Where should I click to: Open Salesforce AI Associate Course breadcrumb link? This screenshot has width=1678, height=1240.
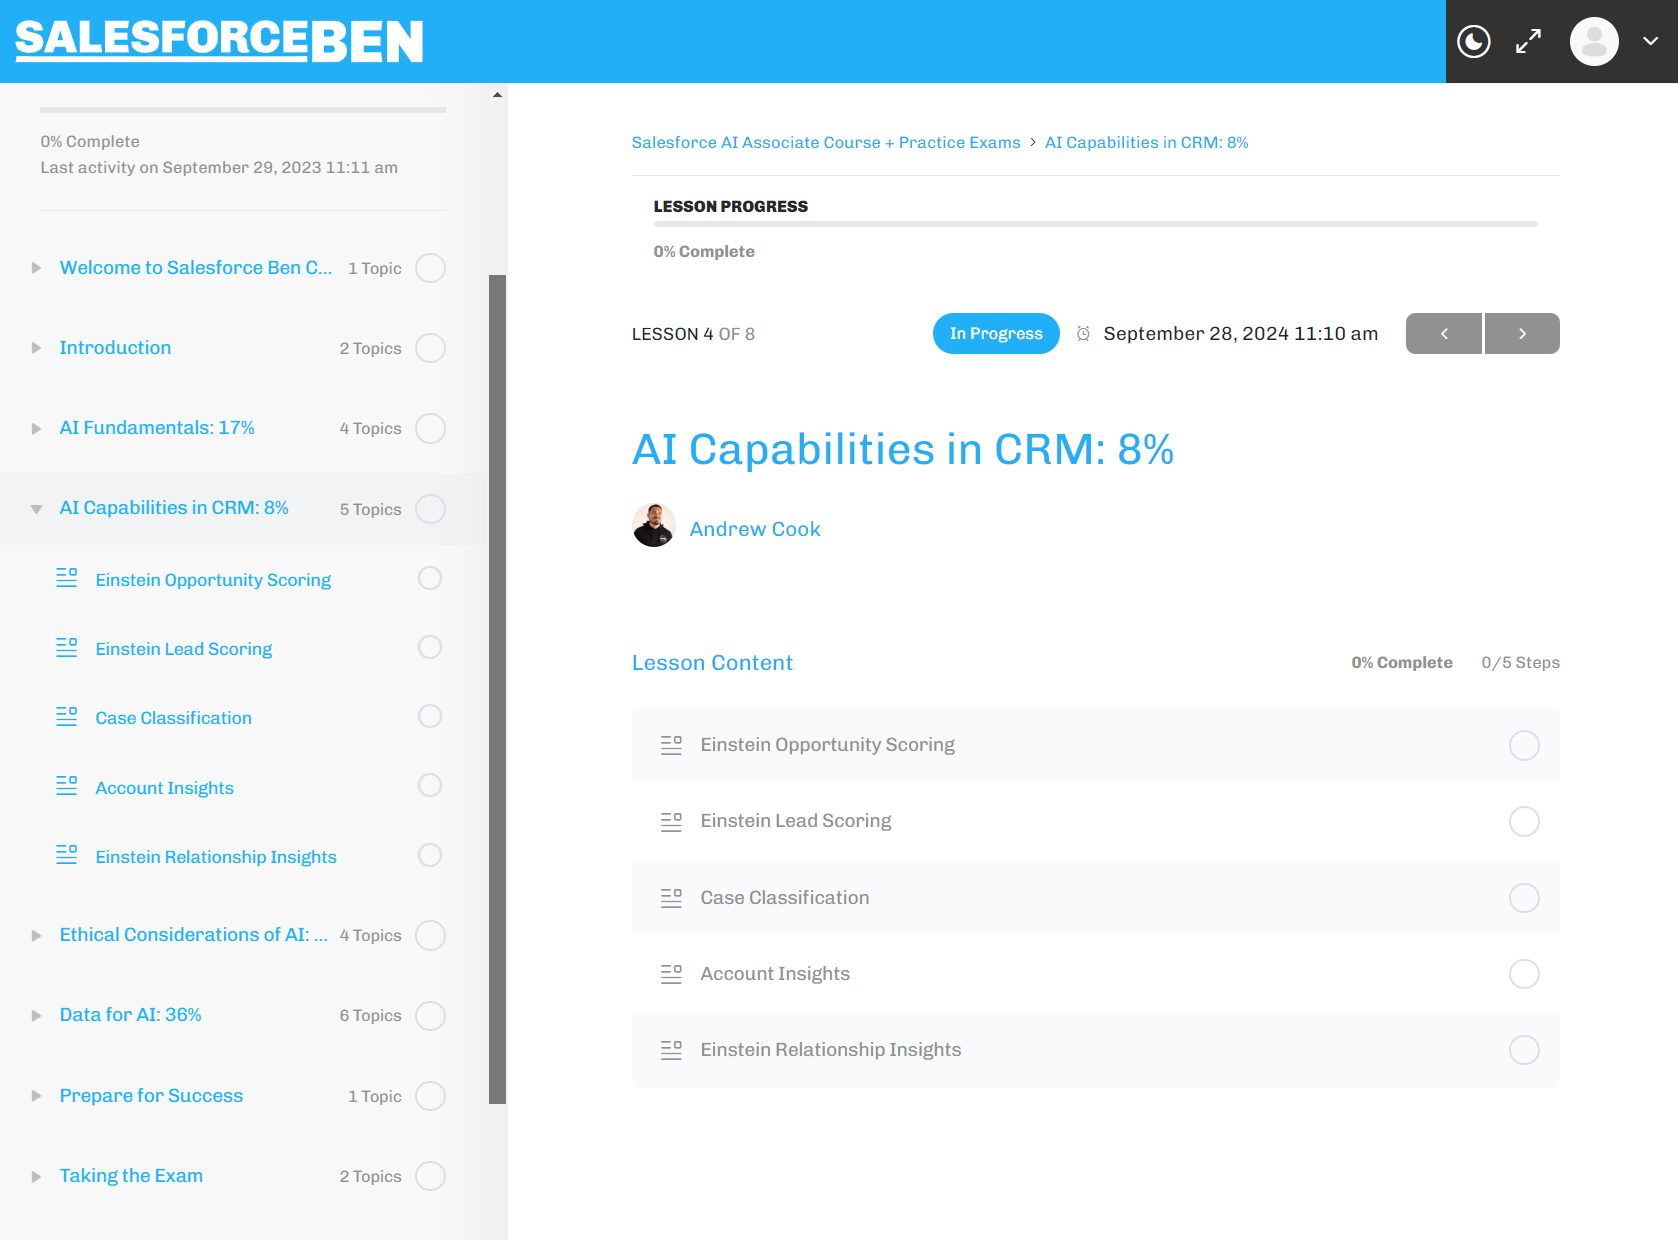click(826, 142)
